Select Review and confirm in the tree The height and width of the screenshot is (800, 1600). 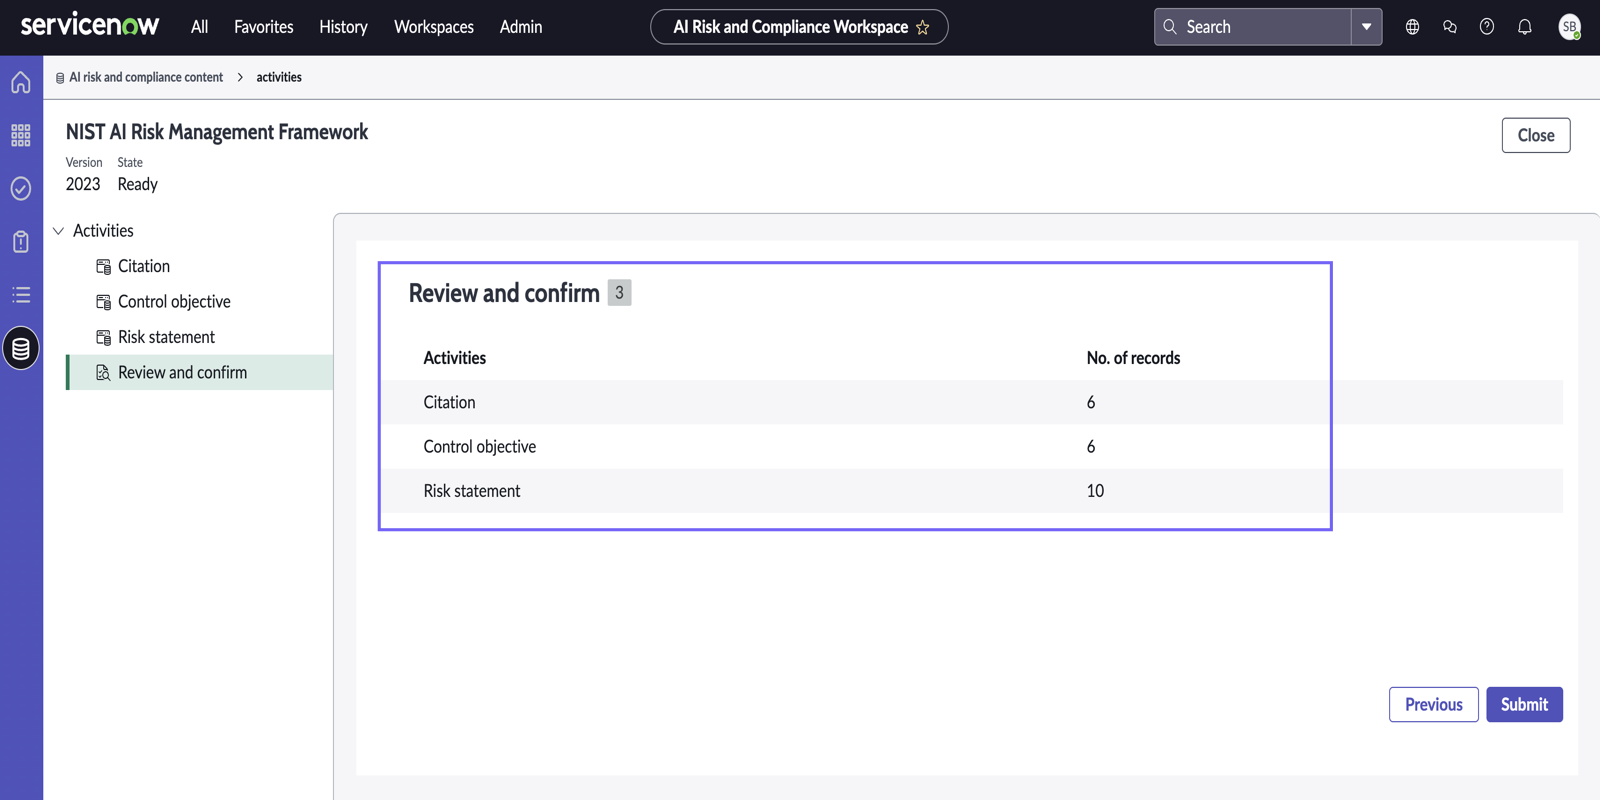200,372
